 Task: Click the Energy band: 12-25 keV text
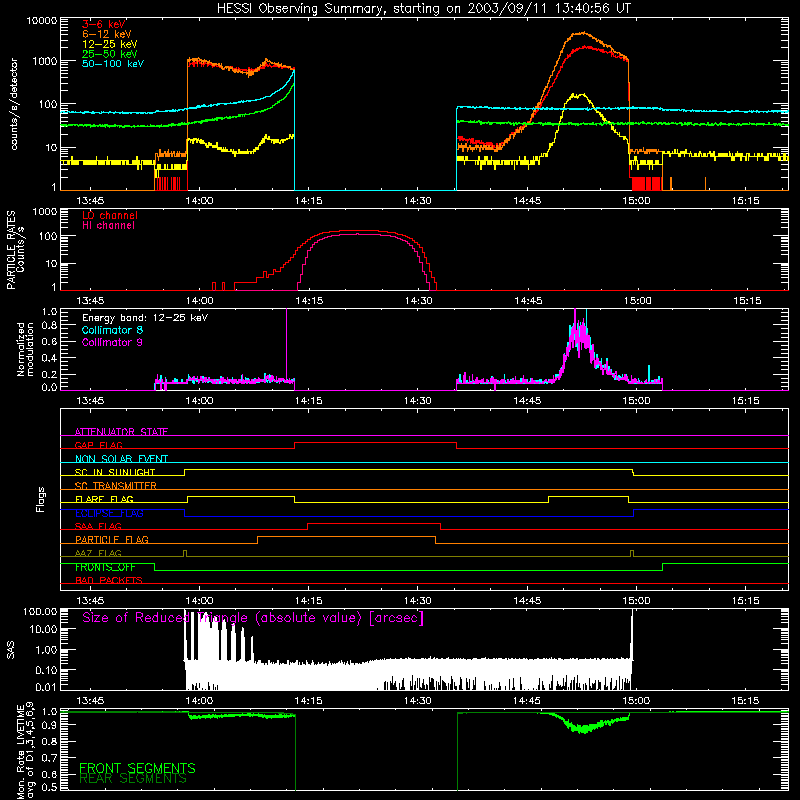pos(145,318)
